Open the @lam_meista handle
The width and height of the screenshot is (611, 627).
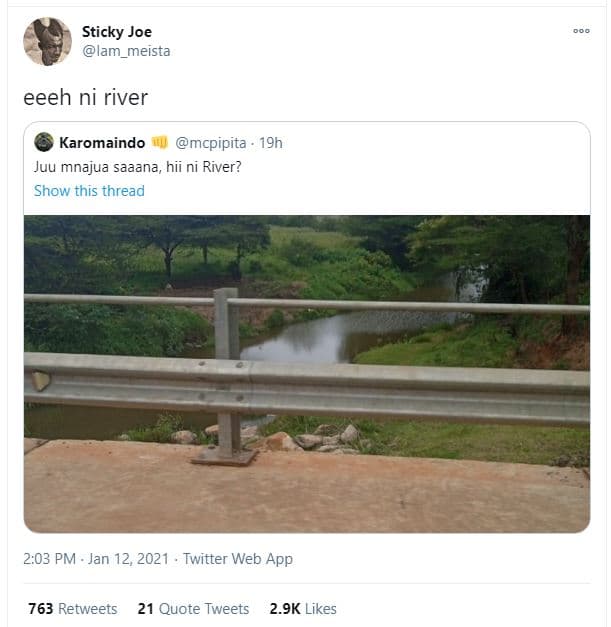tap(126, 50)
